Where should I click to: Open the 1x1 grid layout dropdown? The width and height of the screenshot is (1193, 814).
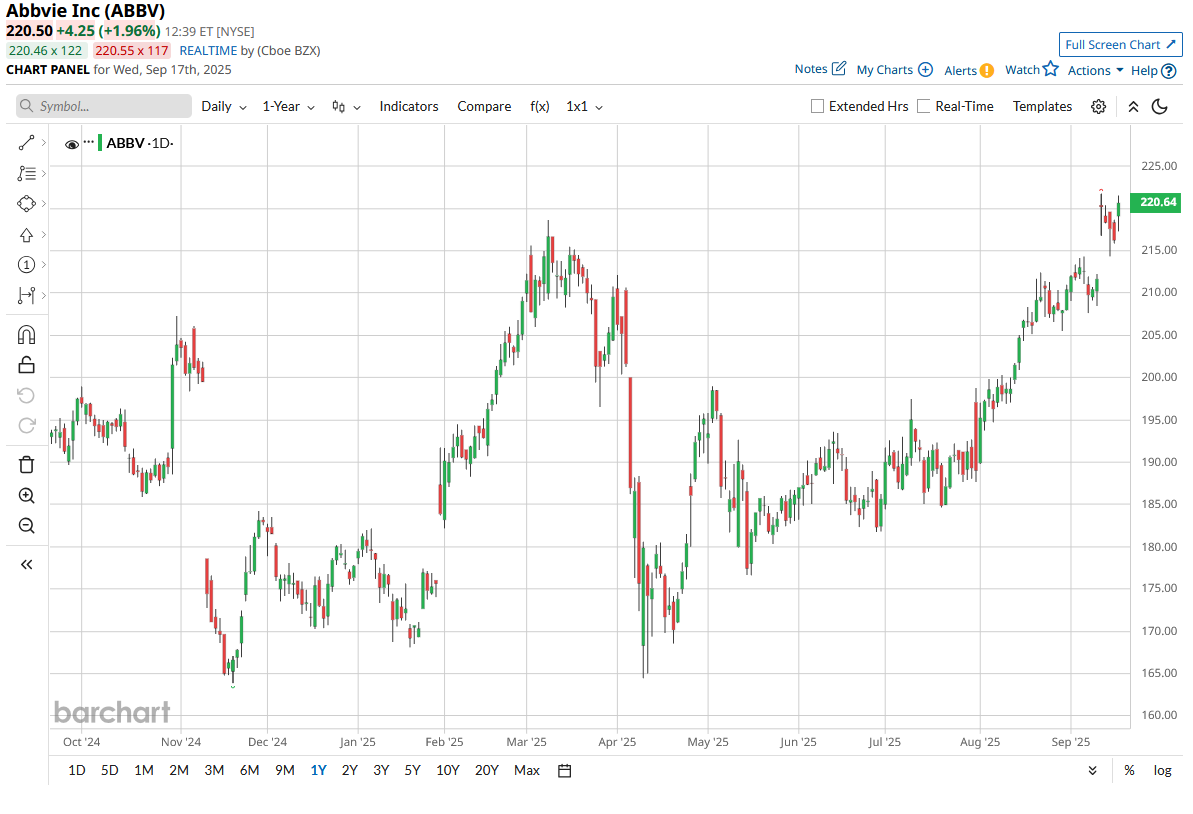[584, 107]
